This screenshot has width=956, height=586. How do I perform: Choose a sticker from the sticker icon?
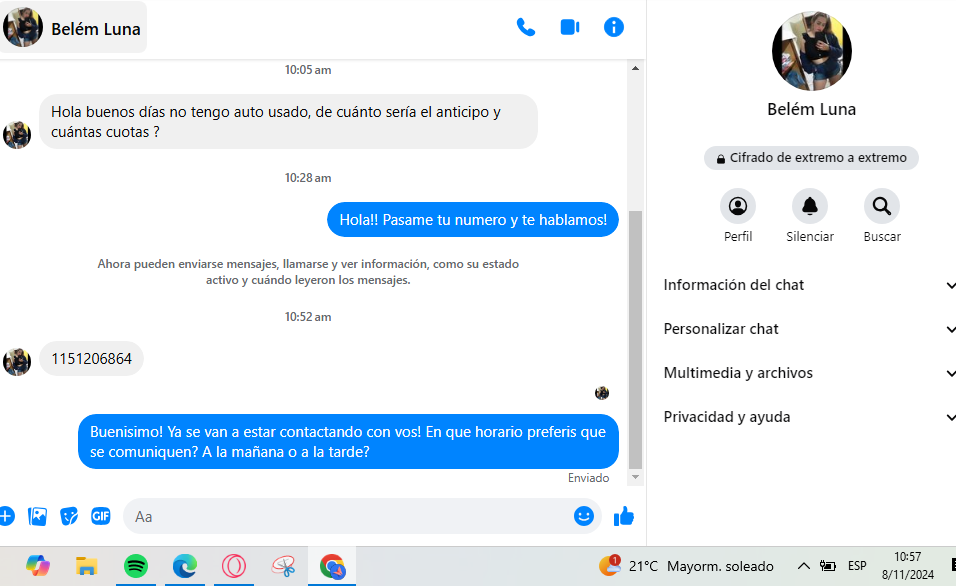coord(69,516)
